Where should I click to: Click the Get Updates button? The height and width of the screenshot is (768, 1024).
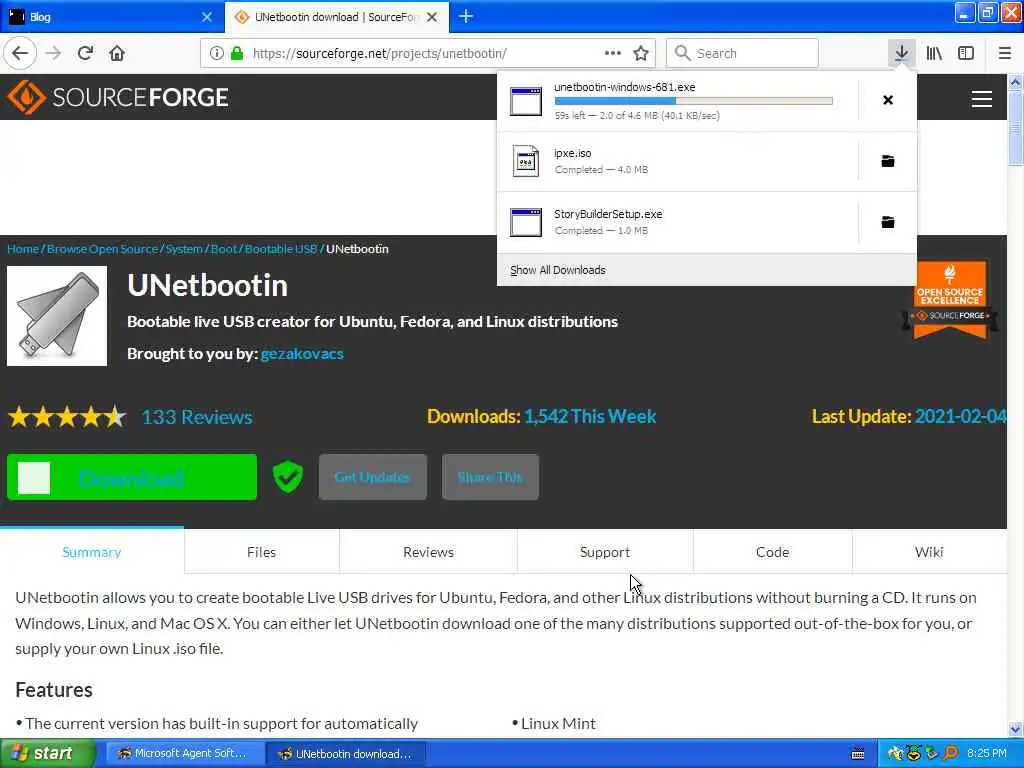coord(372,477)
